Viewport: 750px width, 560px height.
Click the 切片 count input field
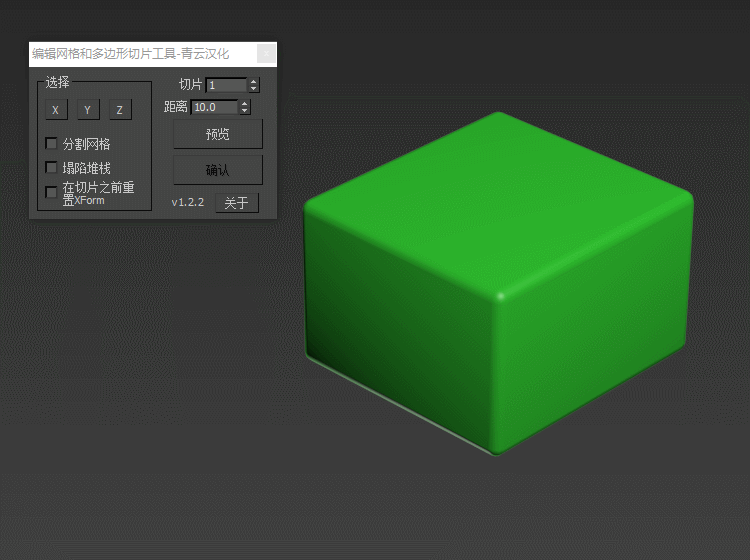pos(225,86)
